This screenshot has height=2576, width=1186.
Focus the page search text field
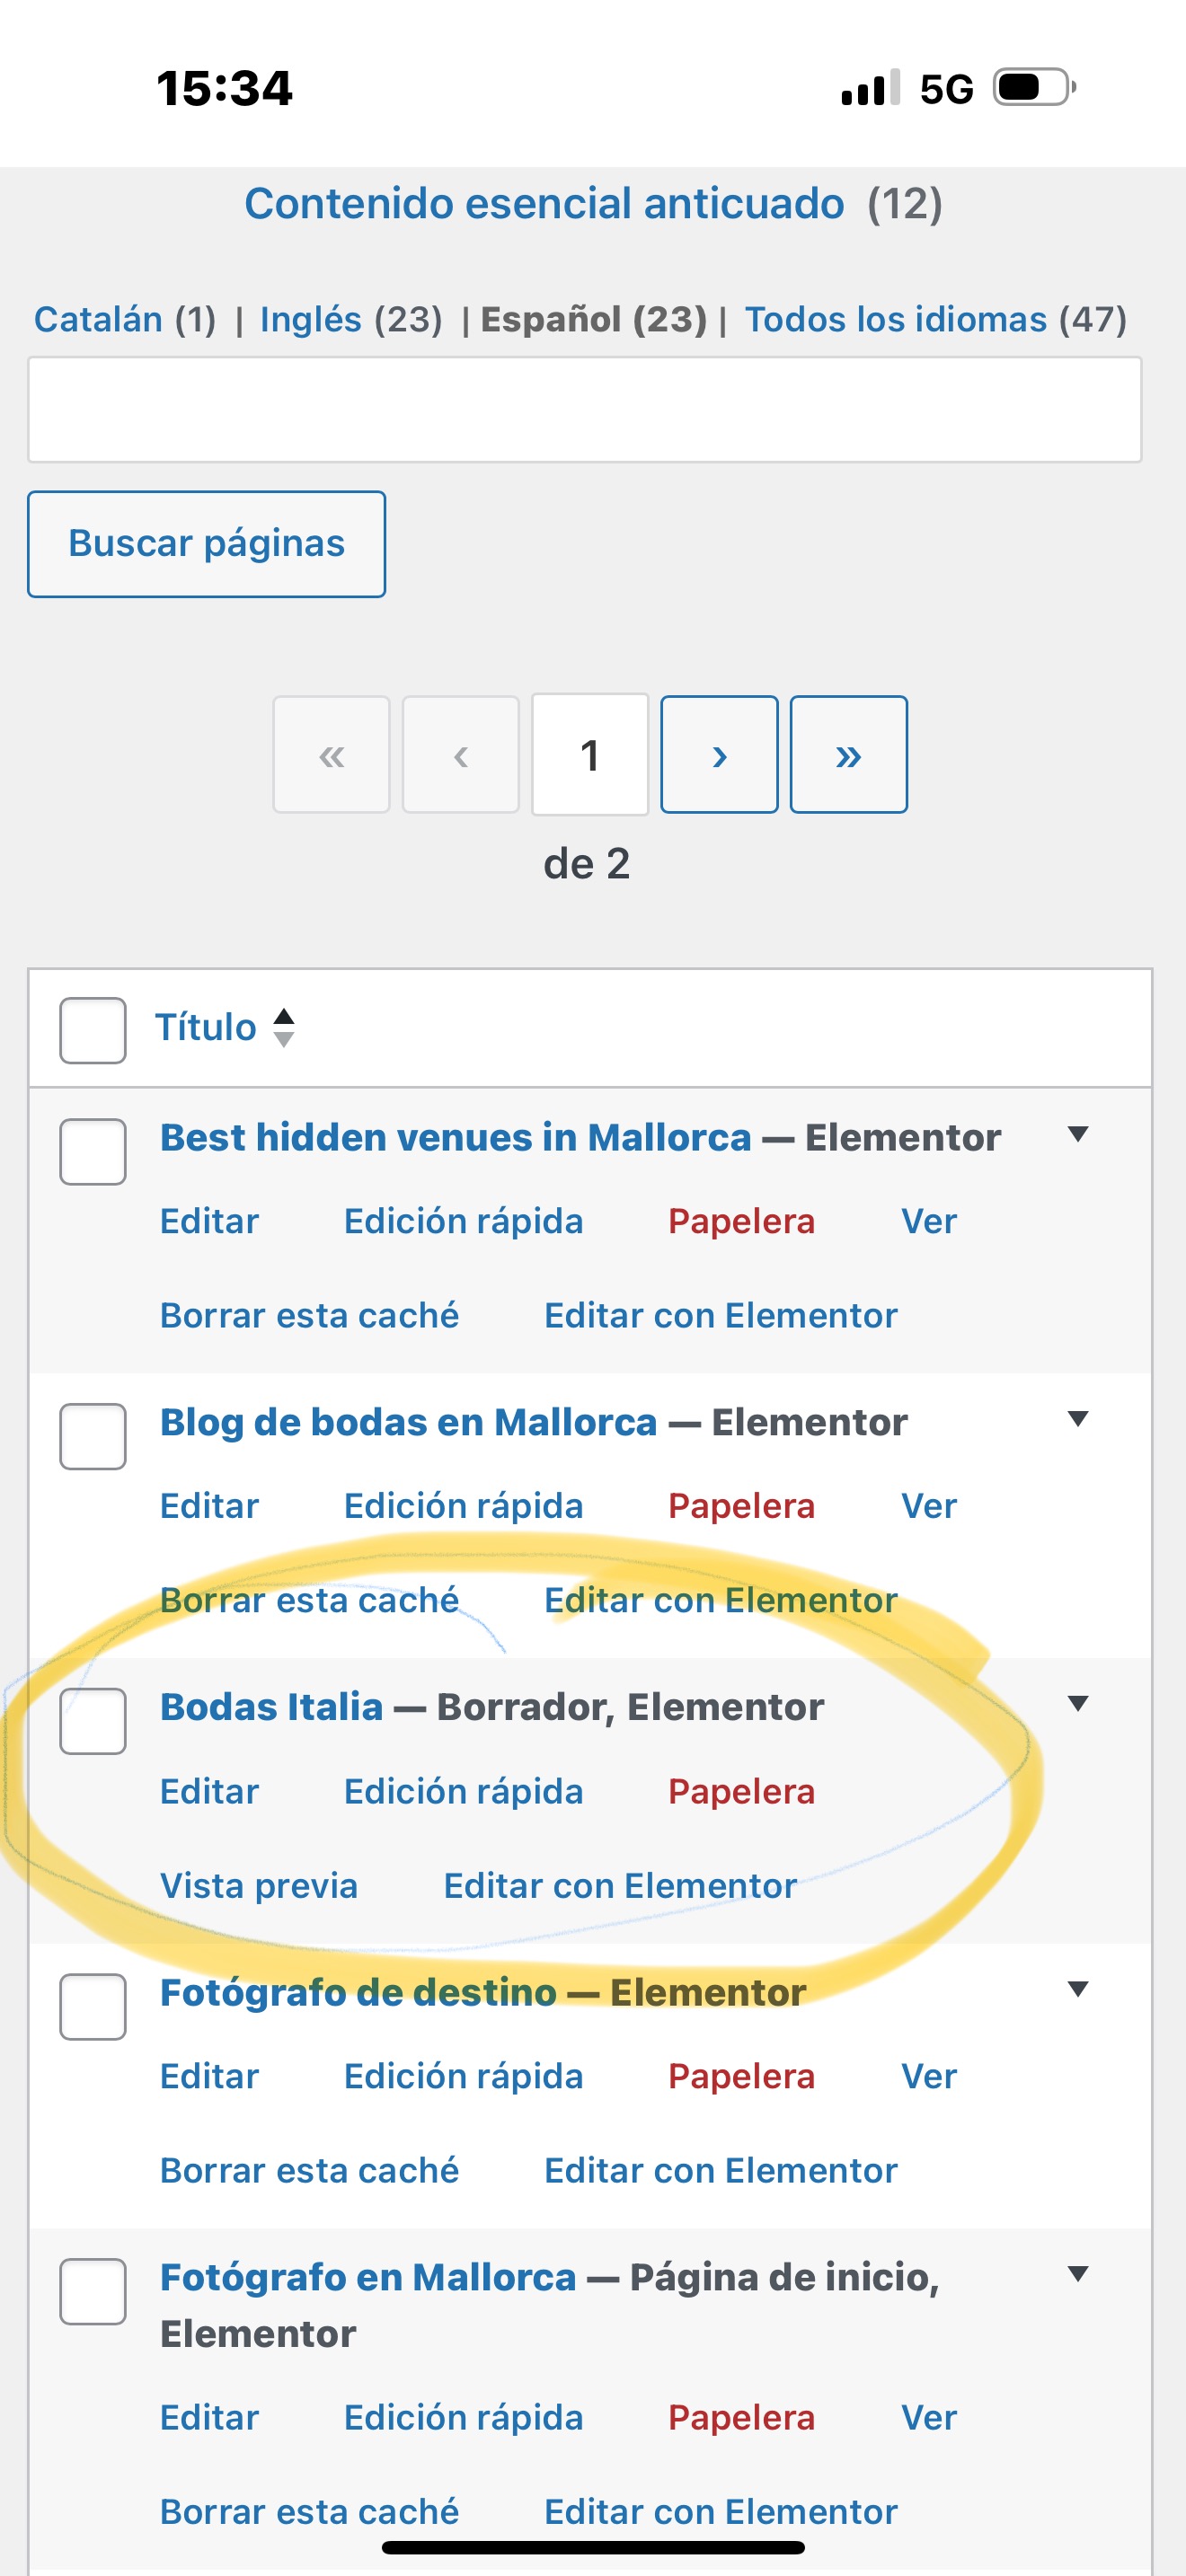(x=584, y=409)
